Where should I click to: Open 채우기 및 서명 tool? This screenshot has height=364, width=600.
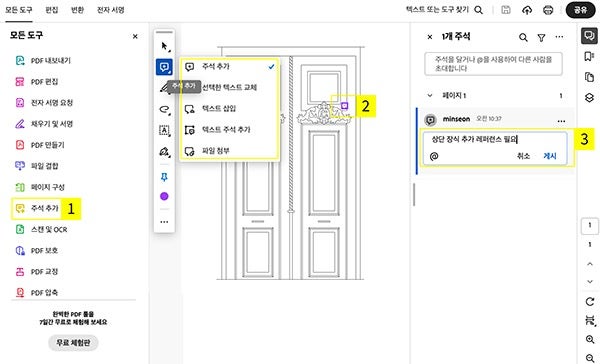pyautogui.click(x=44, y=124)
